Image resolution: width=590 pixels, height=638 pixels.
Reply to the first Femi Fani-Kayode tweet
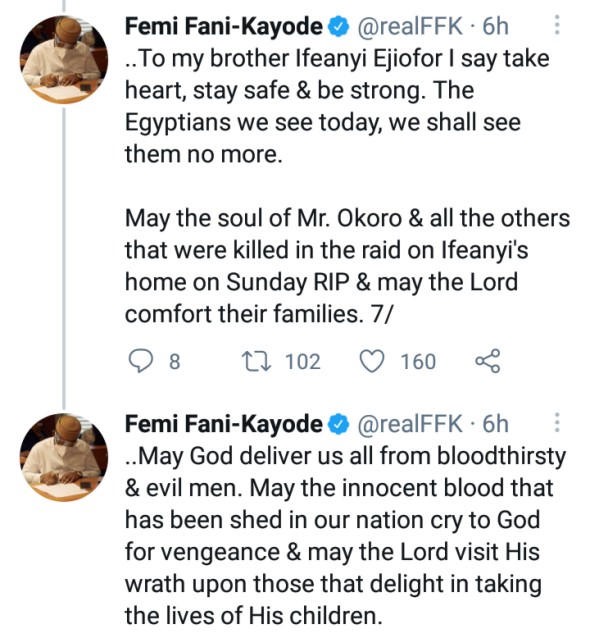tap(141, 361)
